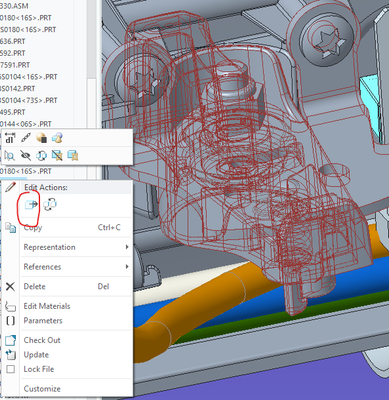Image resolution: width=389 pixels, height=400 pixels.
Task: Click the last box icon in the mini toolbar's second row
Action: point(73,156)
